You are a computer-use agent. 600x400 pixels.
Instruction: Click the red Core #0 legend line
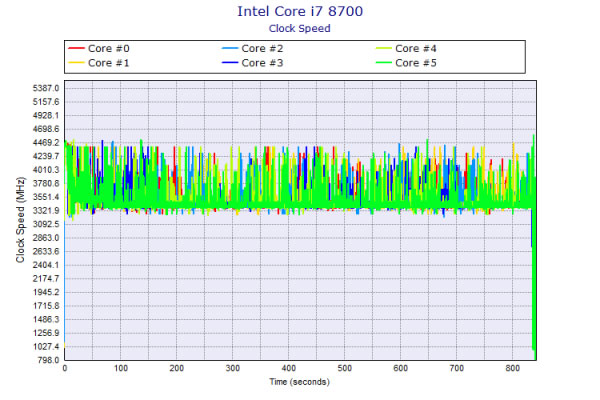point(76,48)
